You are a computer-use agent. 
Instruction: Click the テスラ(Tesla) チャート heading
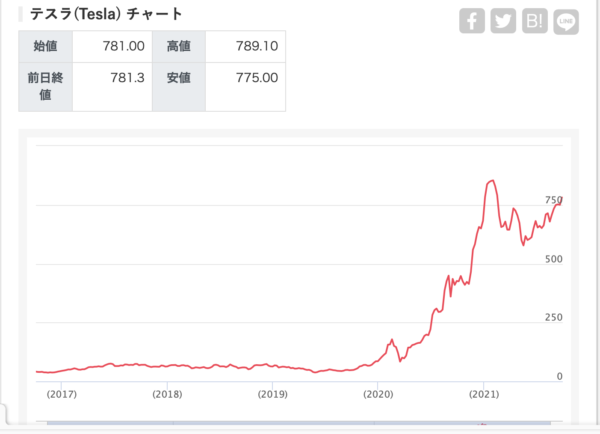click(98, 15)
